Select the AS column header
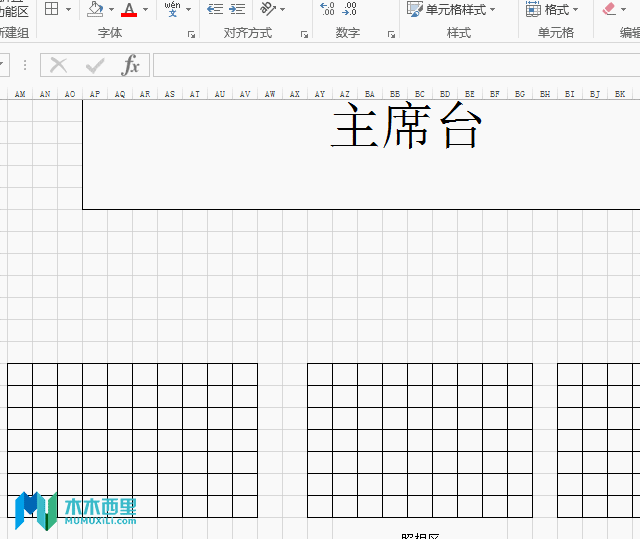The width and height of the screenshot is (640, 539). pyautogui.click(x=170, y=94)
